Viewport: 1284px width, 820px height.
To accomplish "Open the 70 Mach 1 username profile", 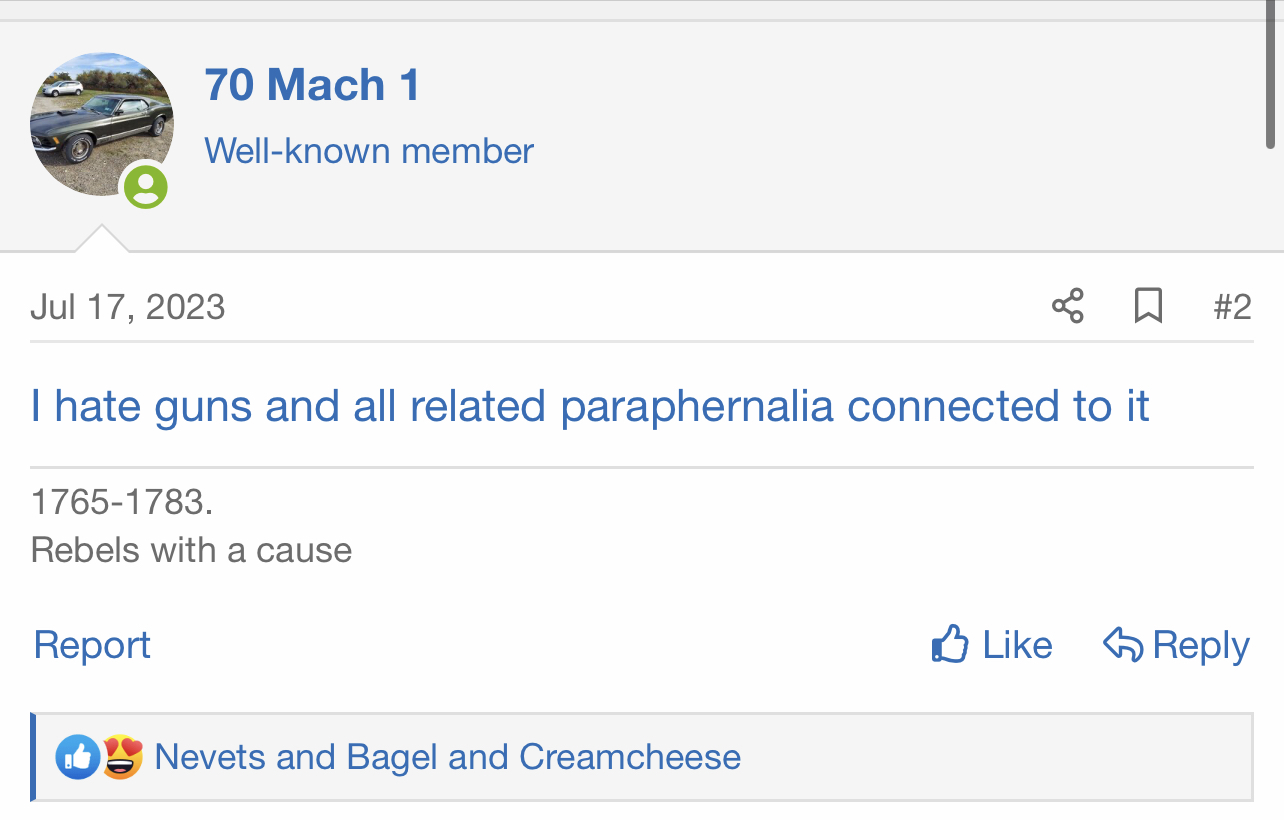I will click(312, 85).
